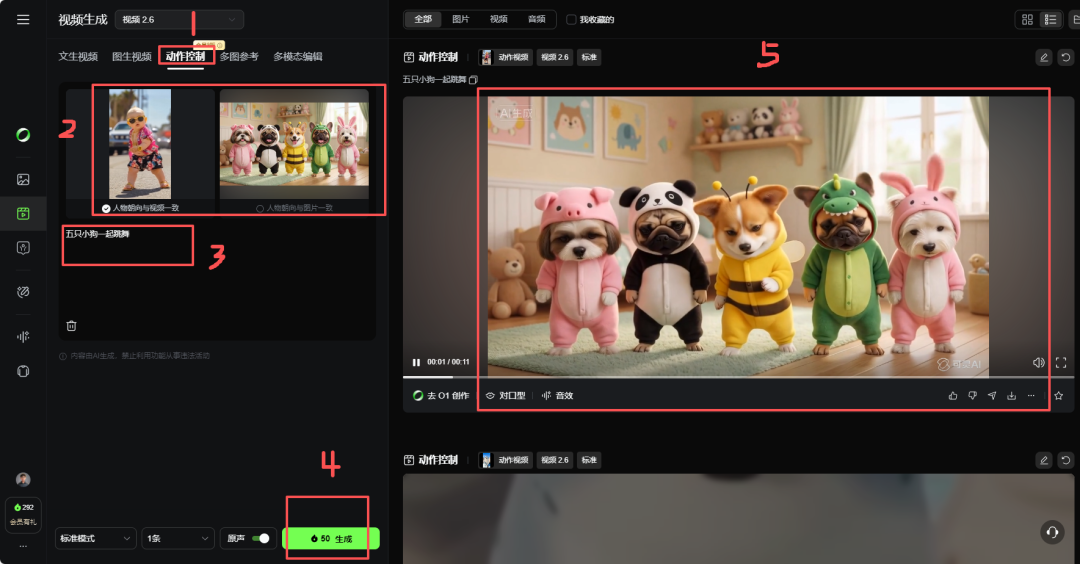The width and height of the screenshot is (1080, 564).
Task: Favorite the video with the star icon
Action: tap(1059, 396)
